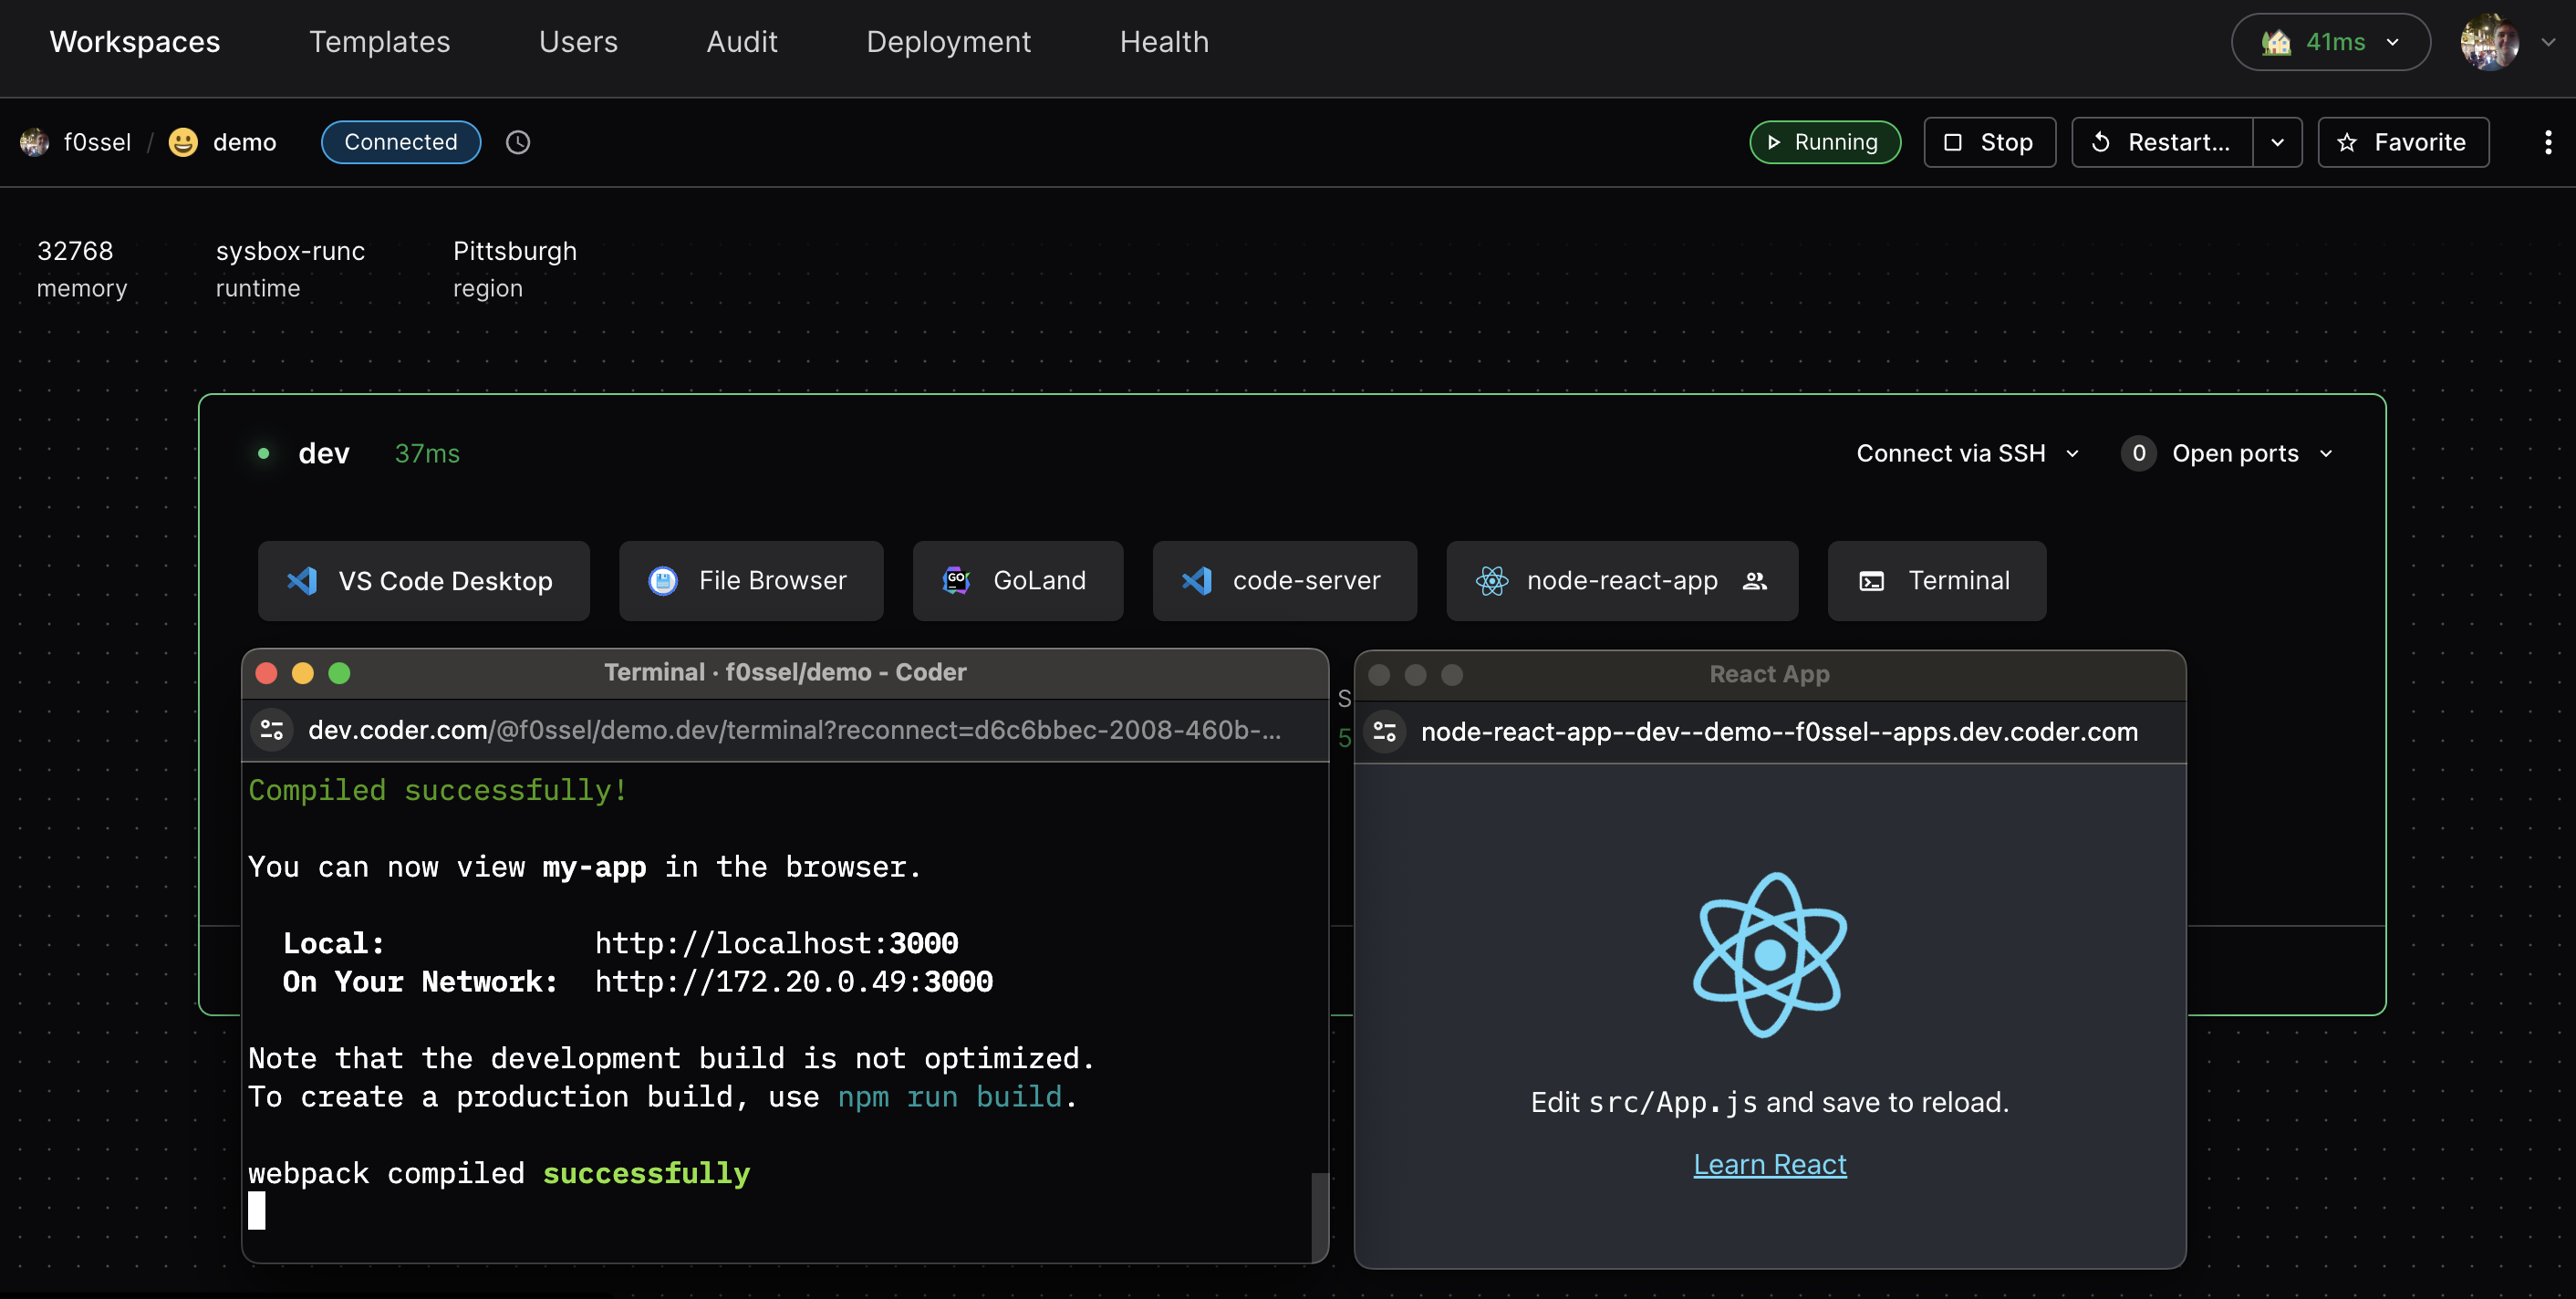Launch the File Browser app
This screenshot has width=2576, height=1299.
click(x=751, y=580)
